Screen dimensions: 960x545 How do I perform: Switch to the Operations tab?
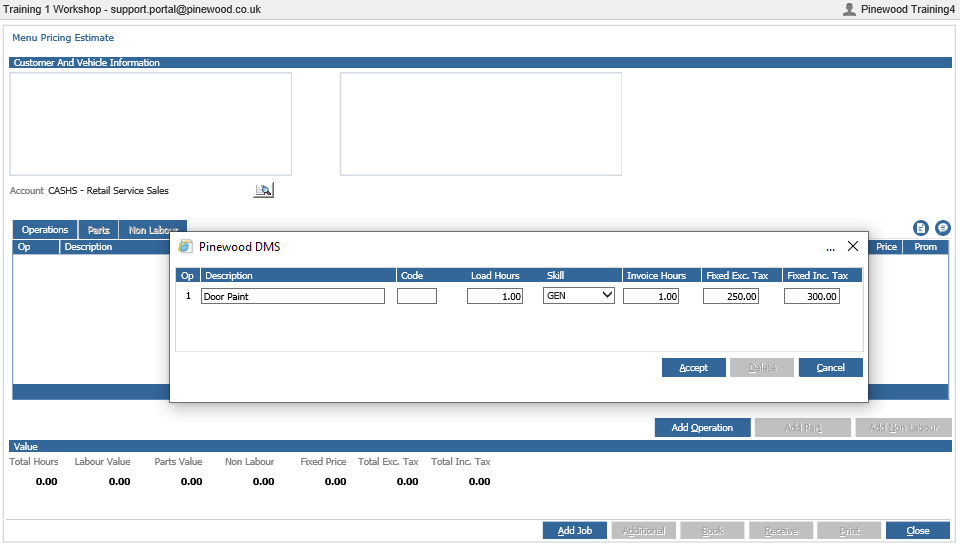45,230
